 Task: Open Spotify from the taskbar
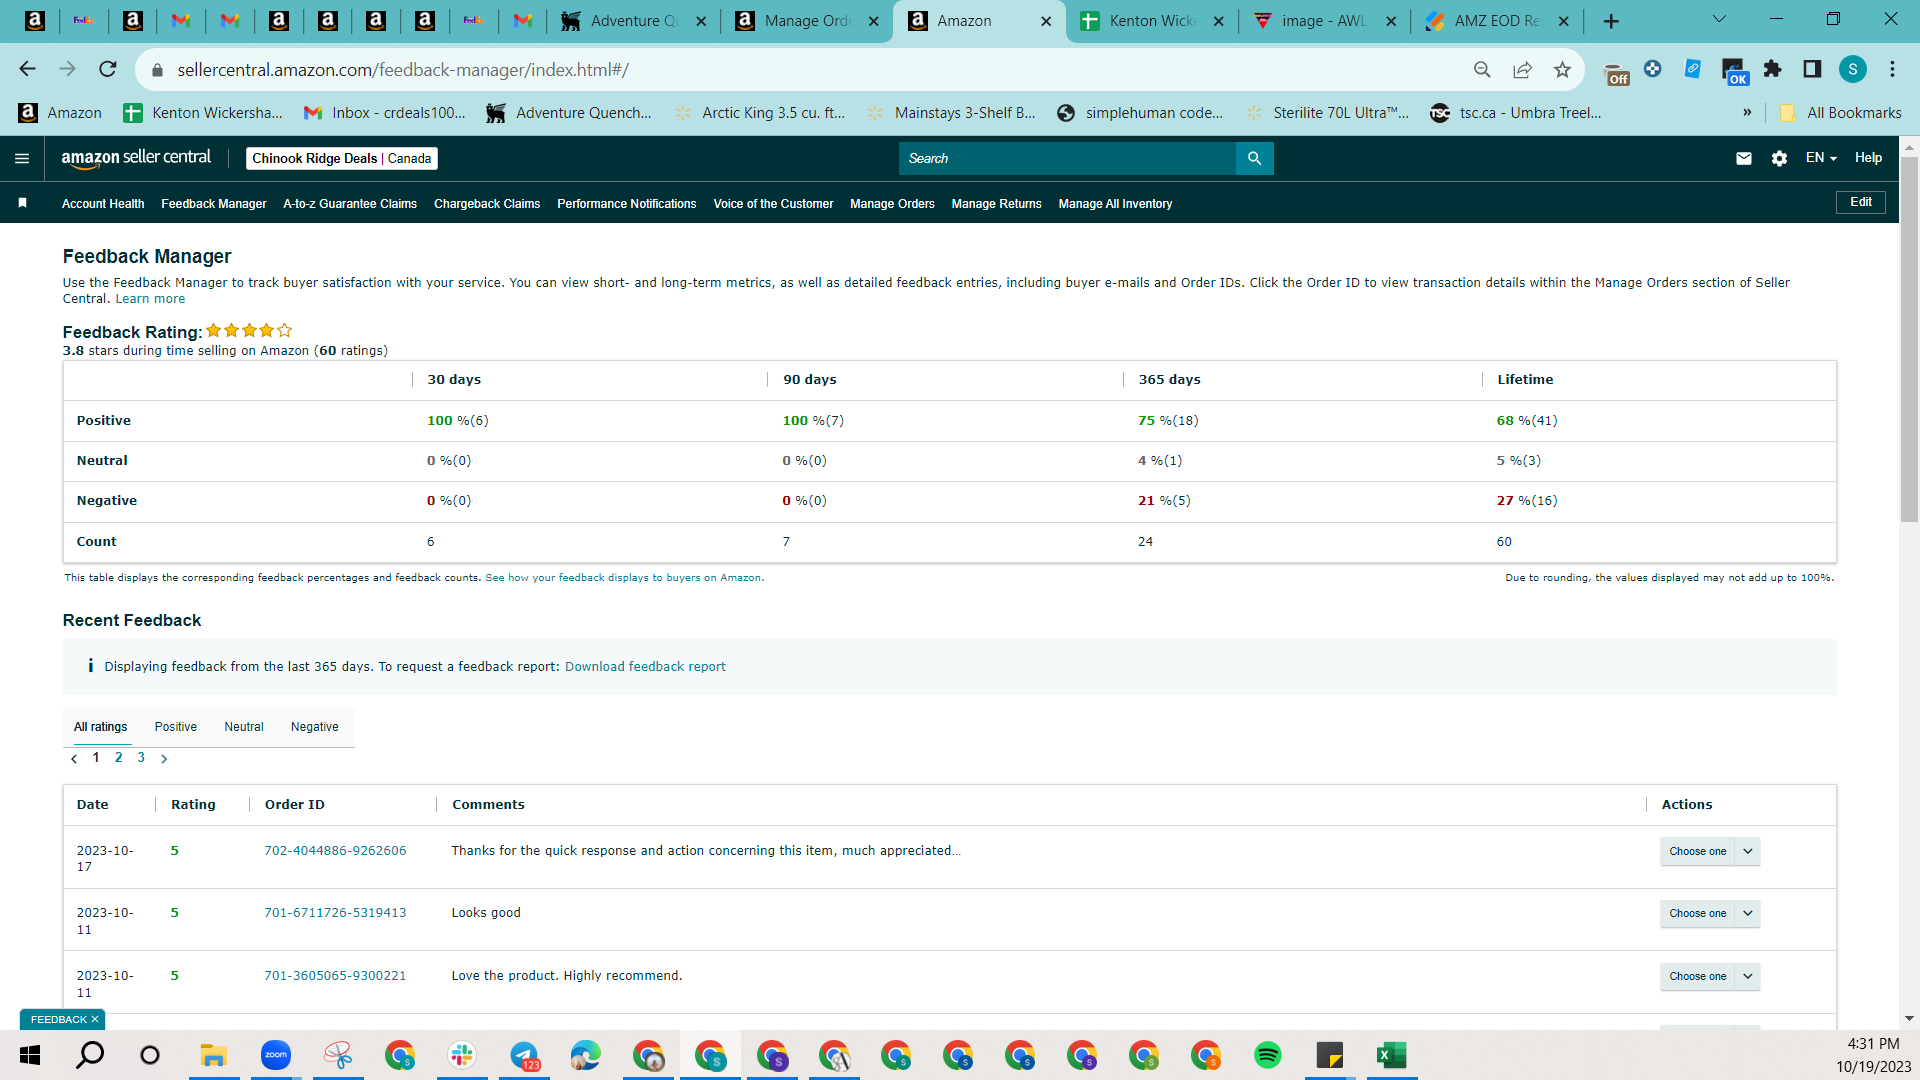[x=1268, y=1055]
